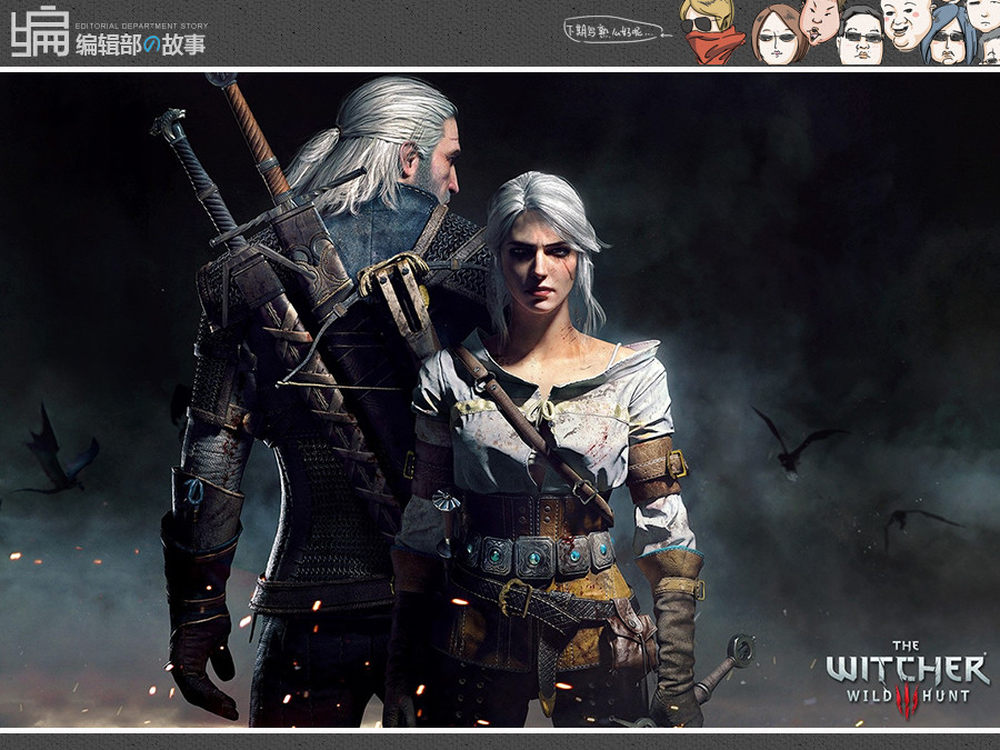Click the handwritten speech bubble
This screenshot has width=1000, height=750.
click(615, 29)
